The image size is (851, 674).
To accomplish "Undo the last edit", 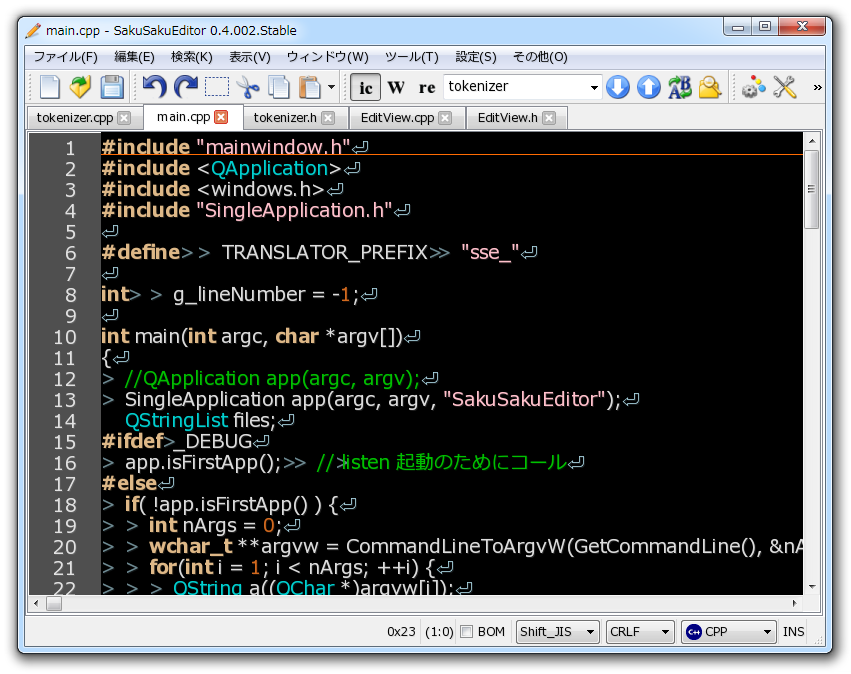I will [154, 88].
